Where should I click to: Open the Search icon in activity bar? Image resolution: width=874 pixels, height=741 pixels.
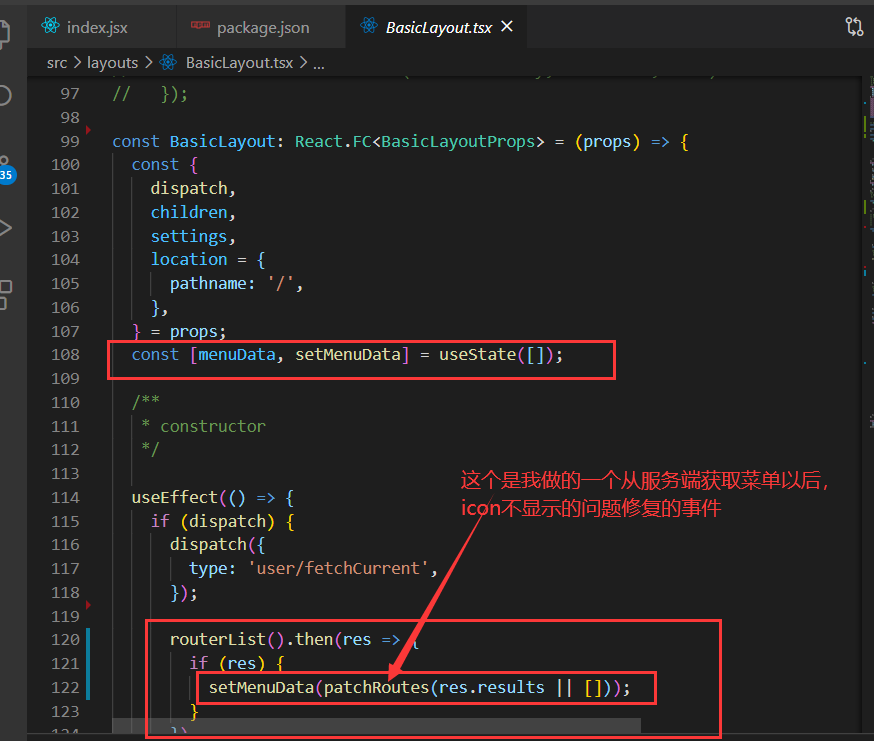click(x=4, y=95)
